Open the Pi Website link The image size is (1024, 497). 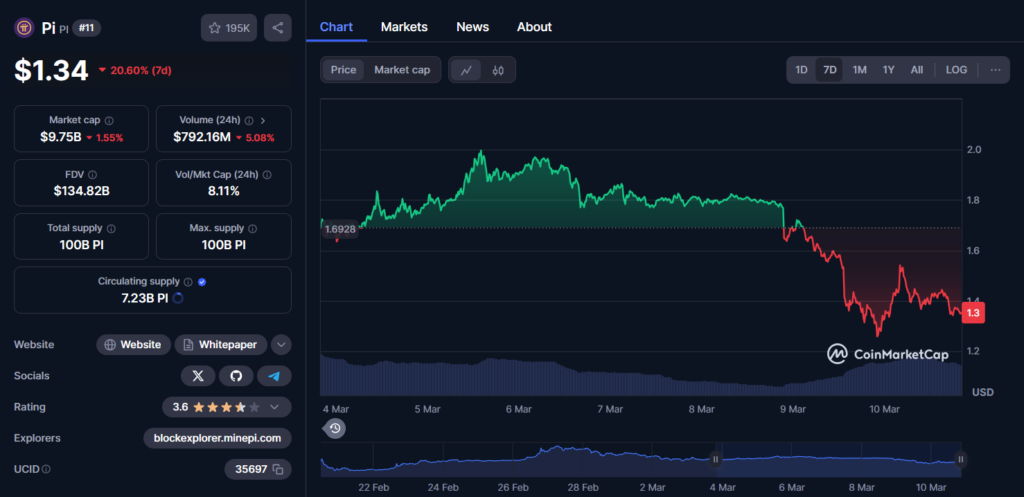click(x=134, y=345)
